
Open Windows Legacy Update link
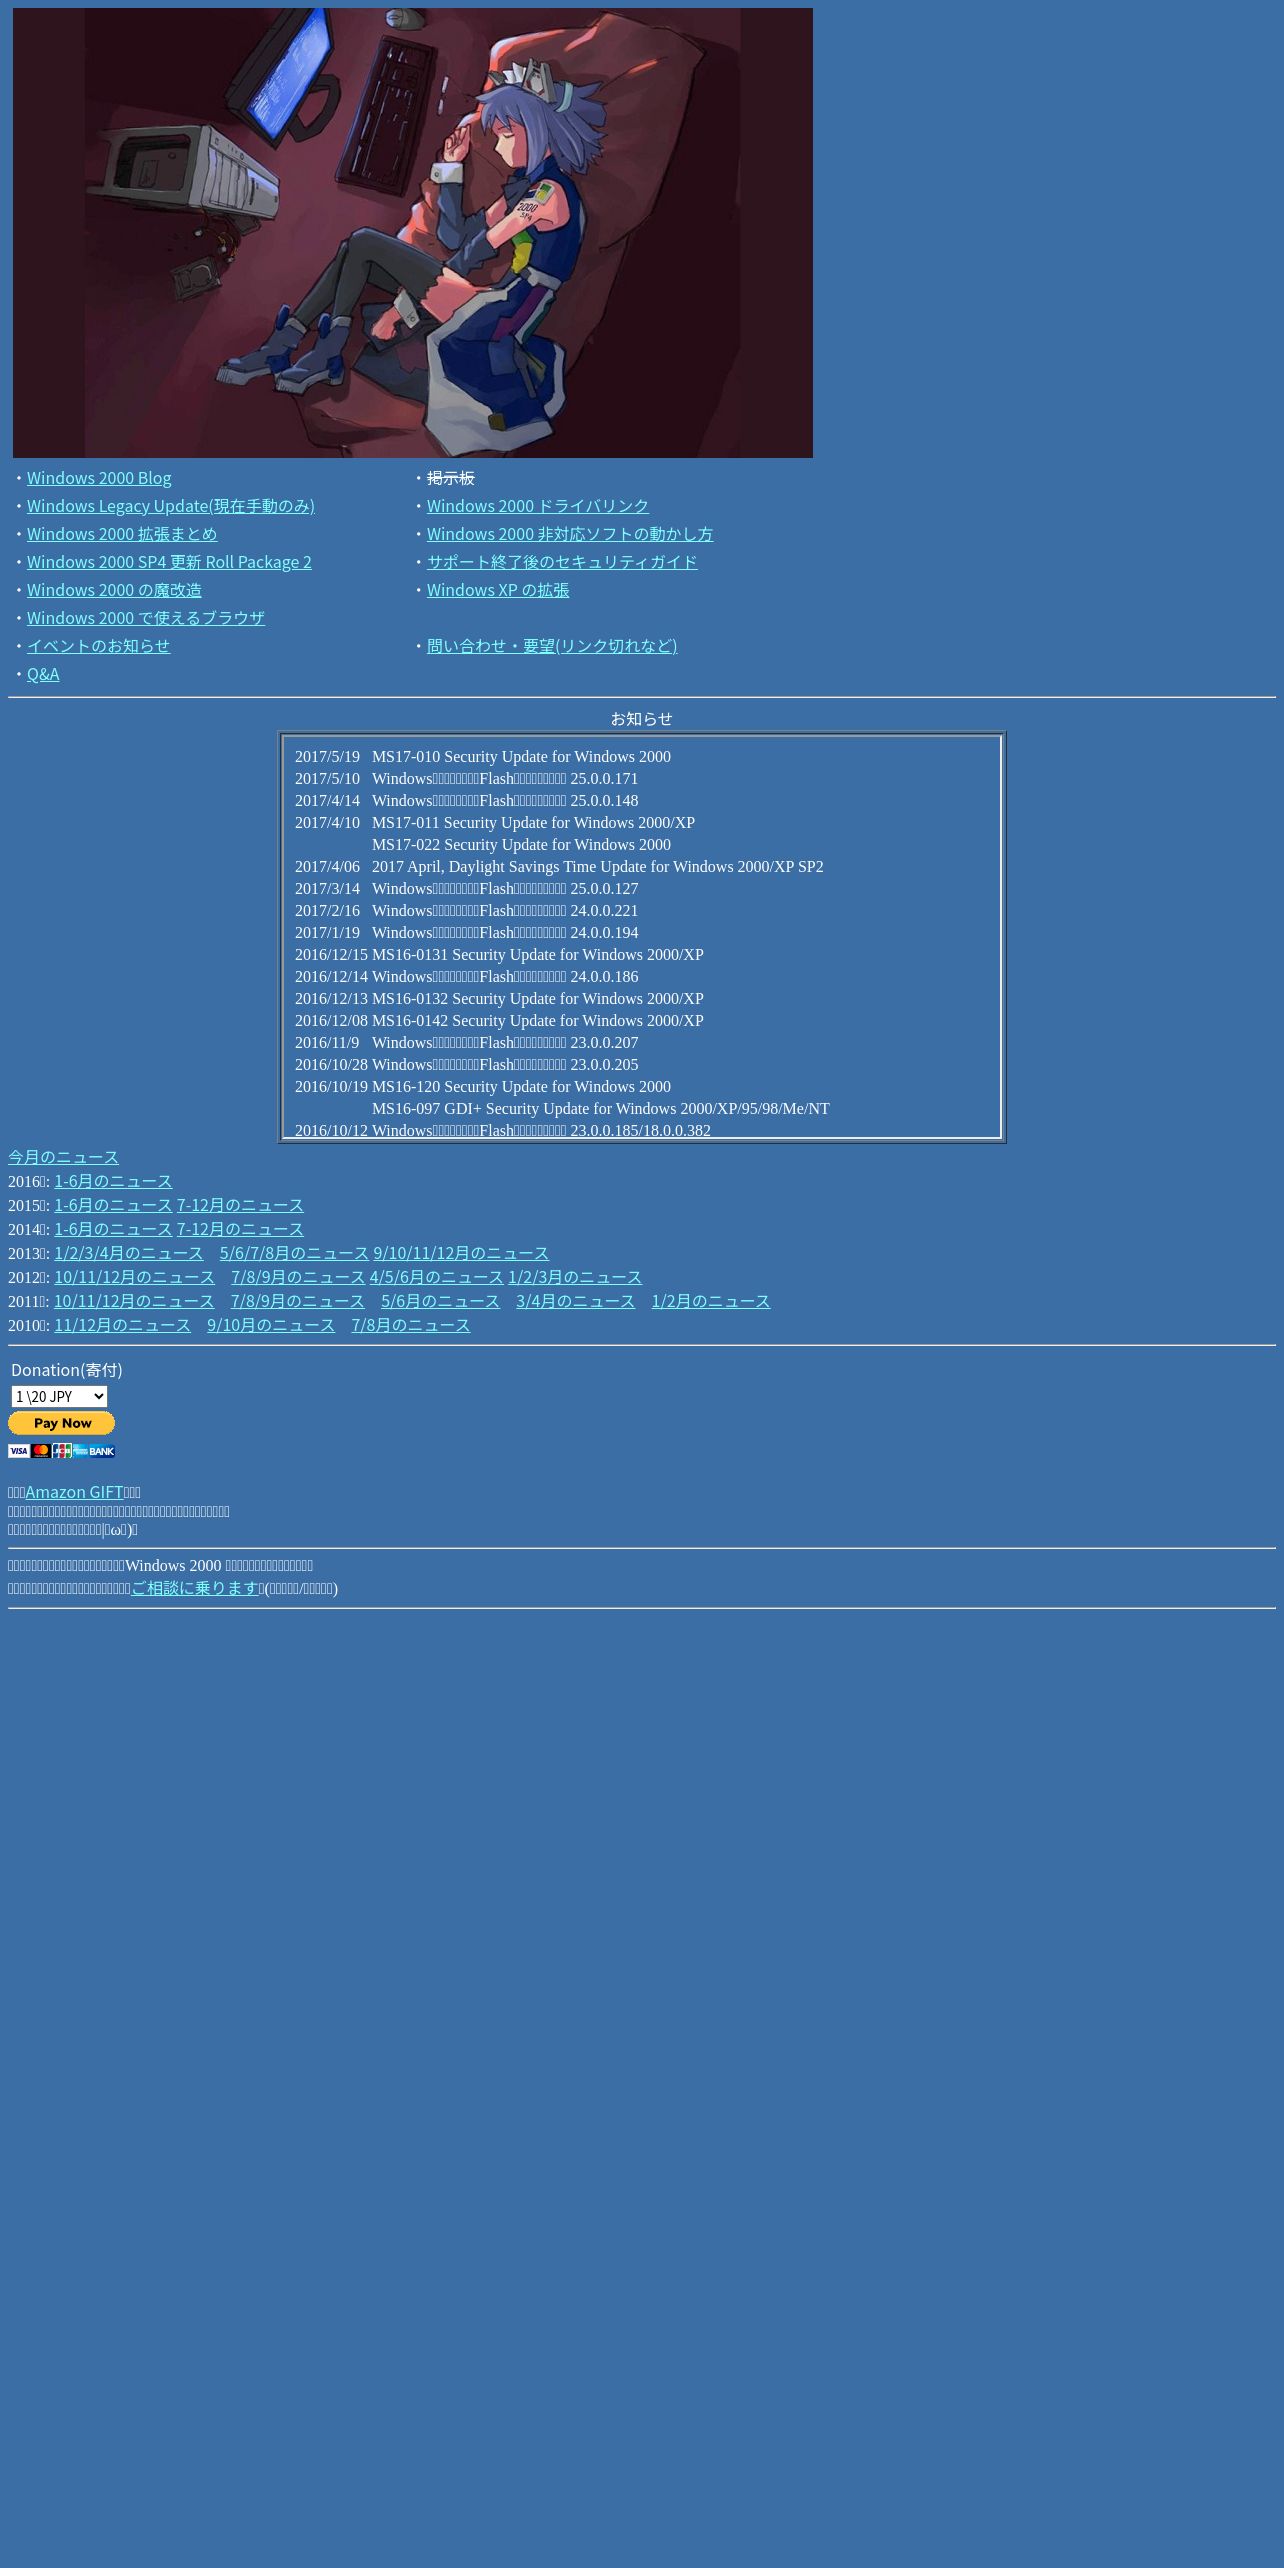point(171,506)
